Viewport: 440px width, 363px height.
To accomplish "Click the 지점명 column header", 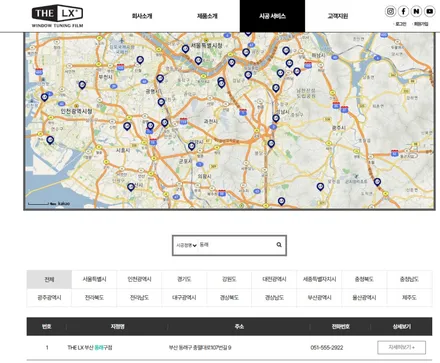I will [x=117, y=327].
